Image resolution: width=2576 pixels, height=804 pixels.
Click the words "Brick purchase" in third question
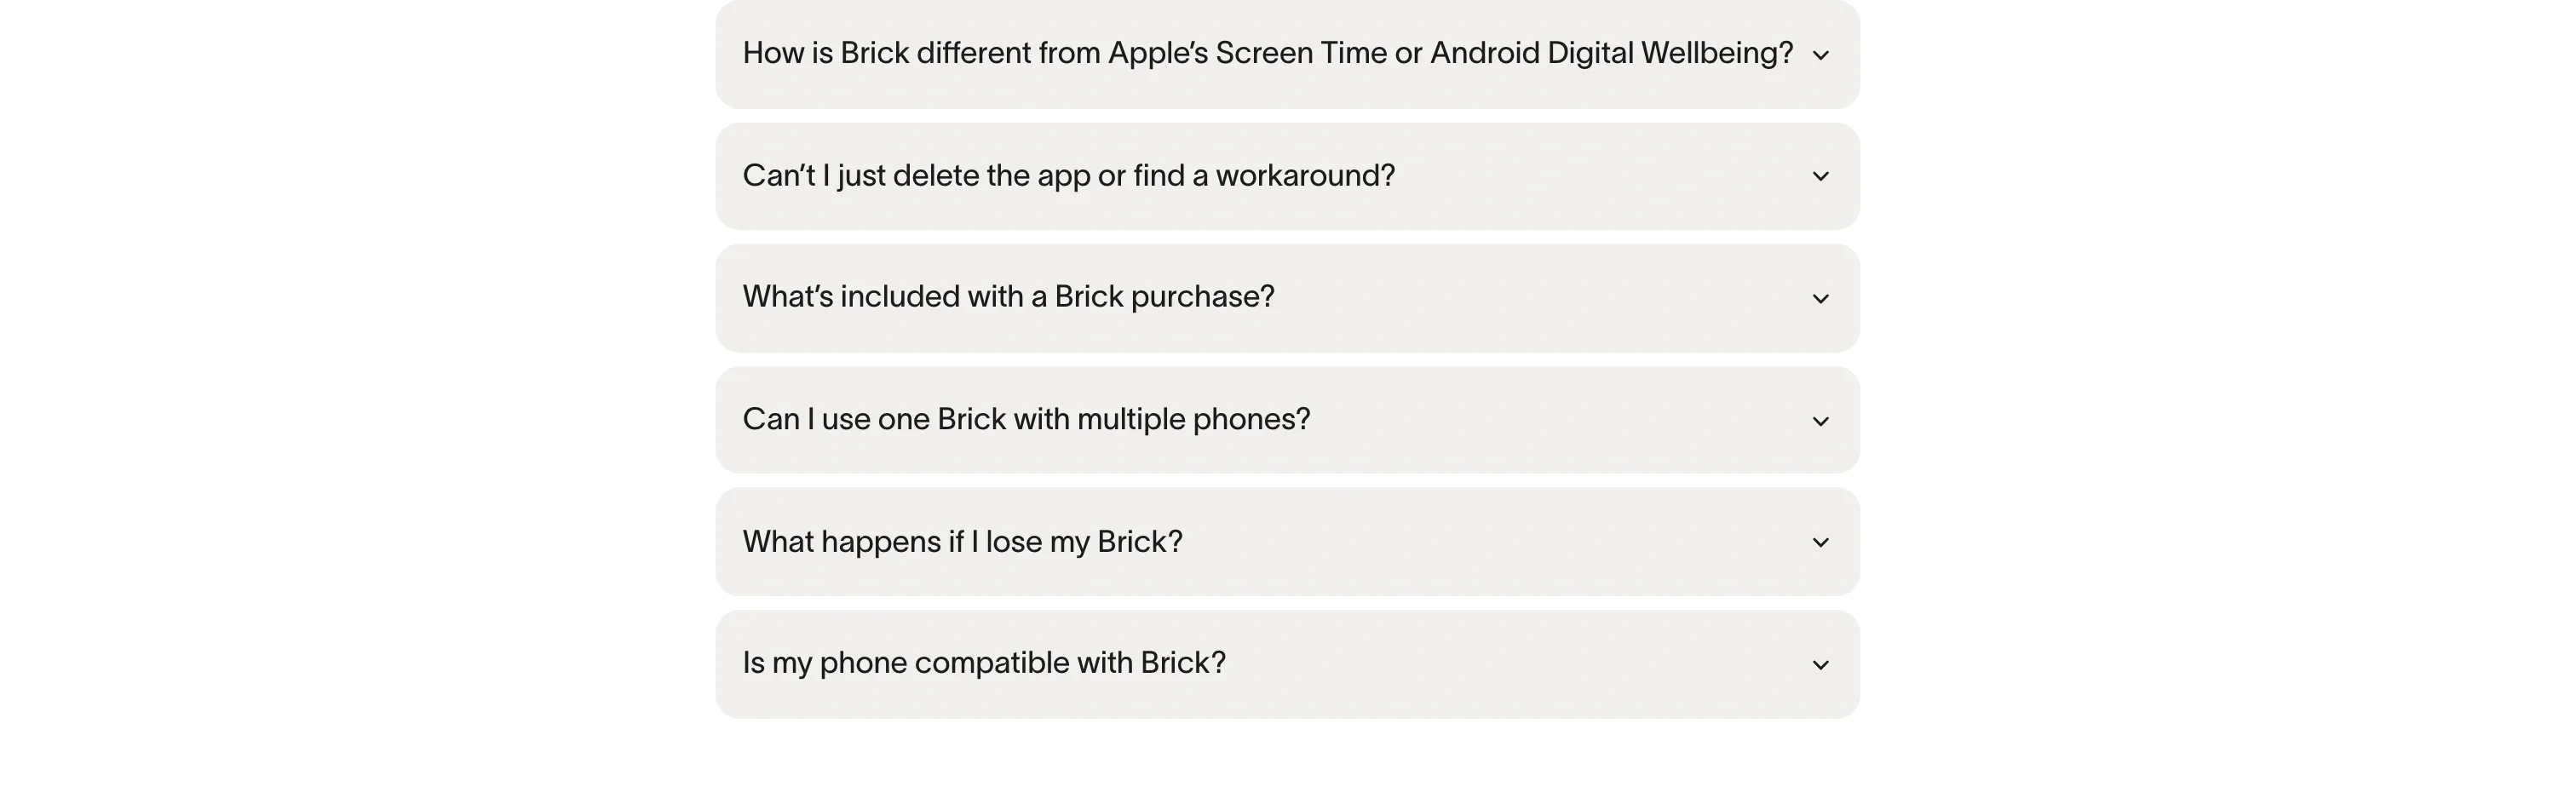coord(1164,297)
